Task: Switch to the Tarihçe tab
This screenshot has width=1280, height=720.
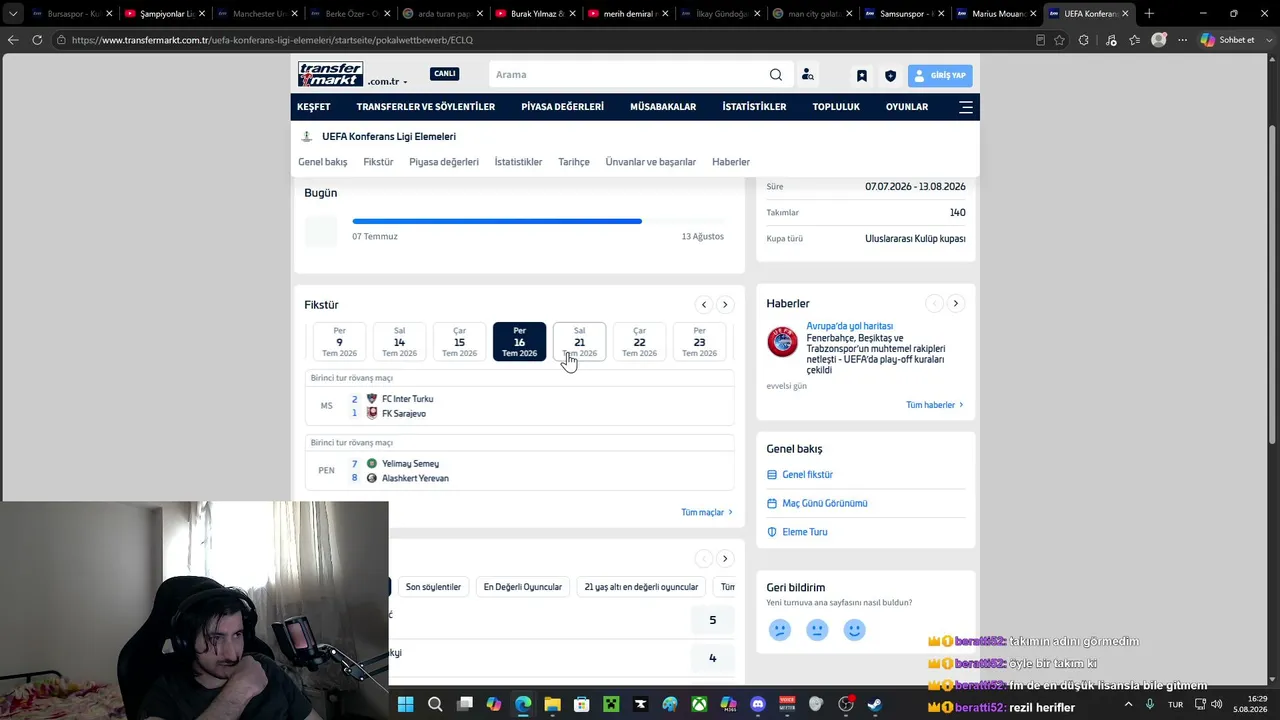Action: pyautogui.click(x=574, y=162)
